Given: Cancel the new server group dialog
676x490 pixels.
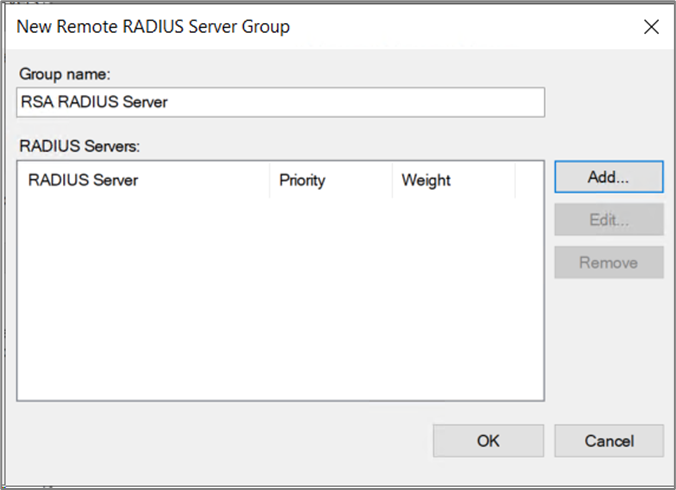Looking at the screenshot, I should tap(608, 441).
